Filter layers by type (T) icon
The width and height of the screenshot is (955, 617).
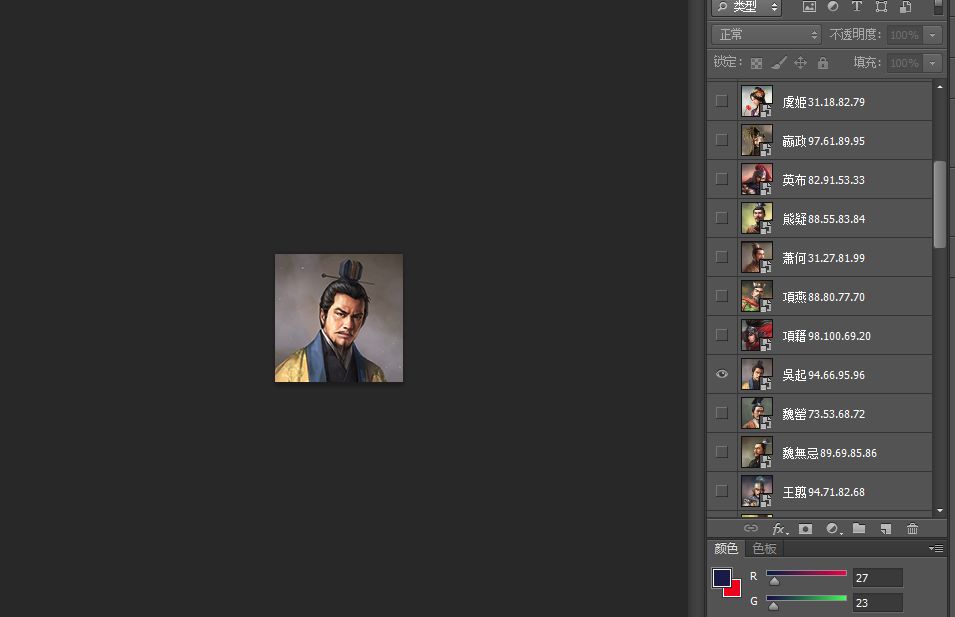857,7
